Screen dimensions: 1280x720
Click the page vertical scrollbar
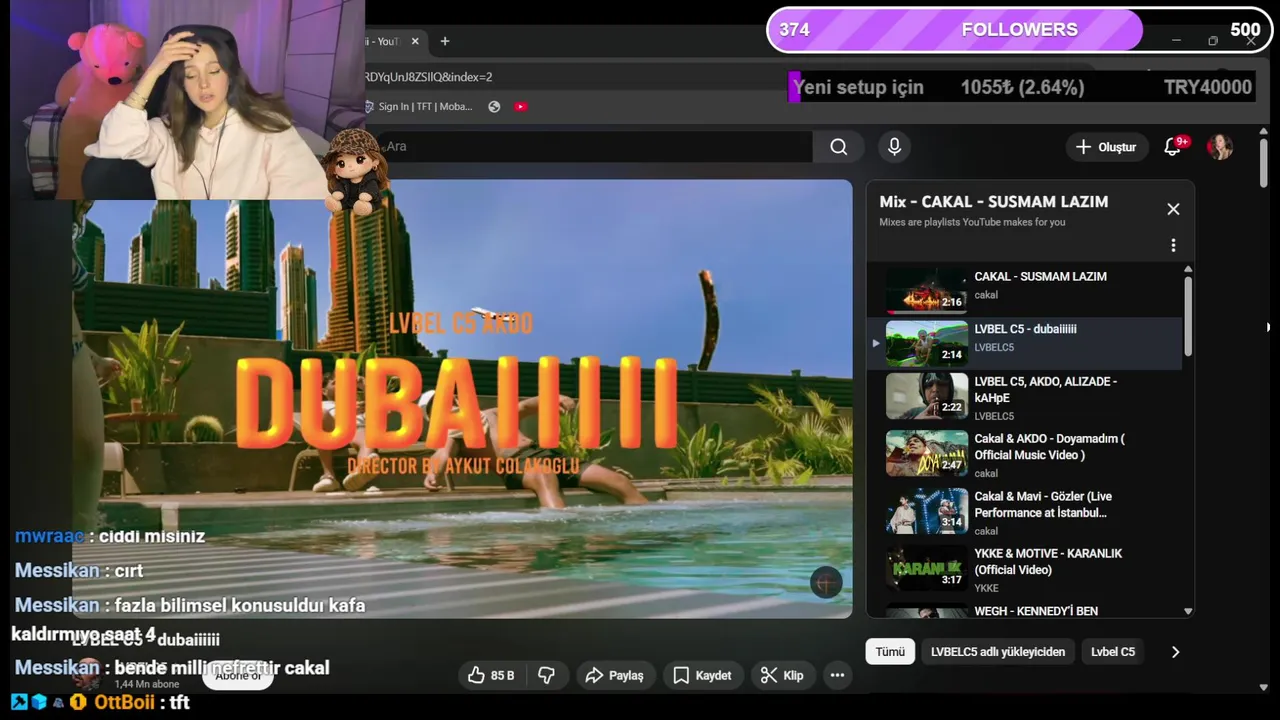click(x=1263, y=162)
